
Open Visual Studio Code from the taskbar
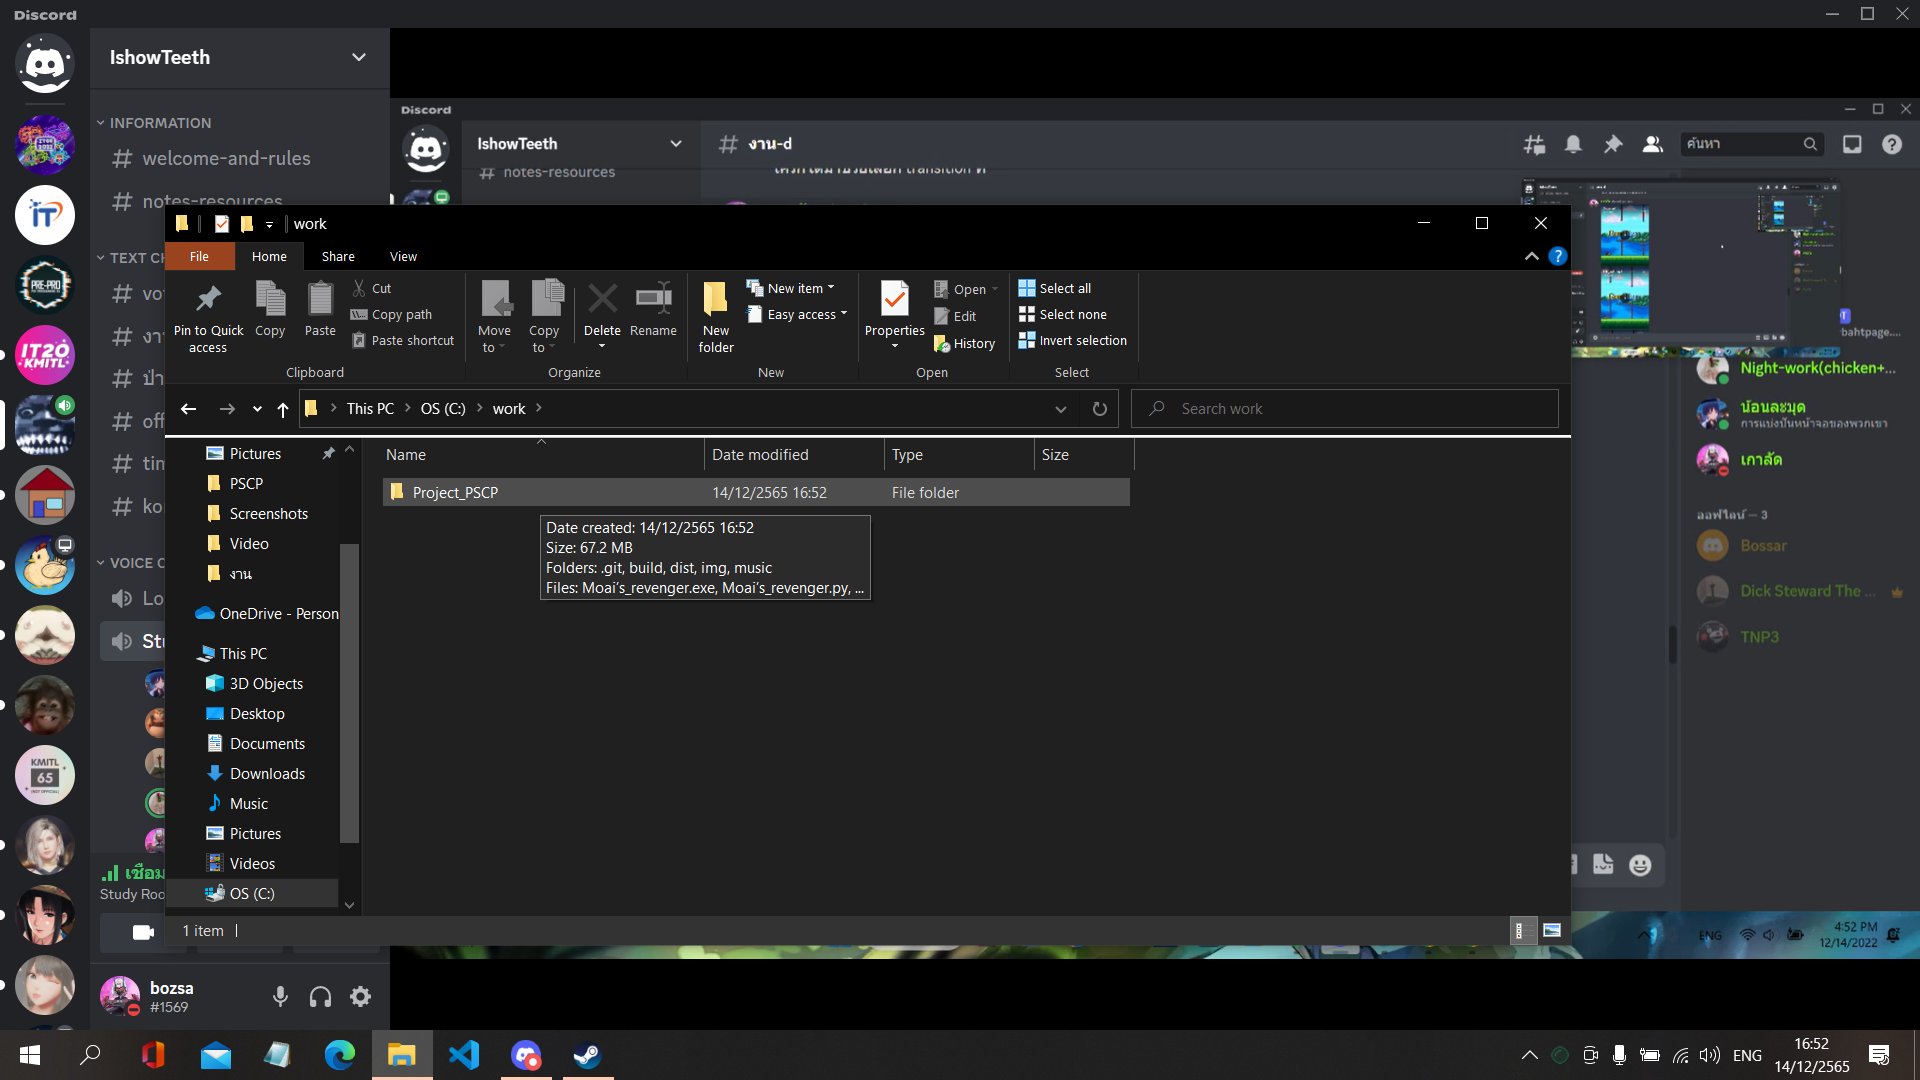pos(464,1055)
